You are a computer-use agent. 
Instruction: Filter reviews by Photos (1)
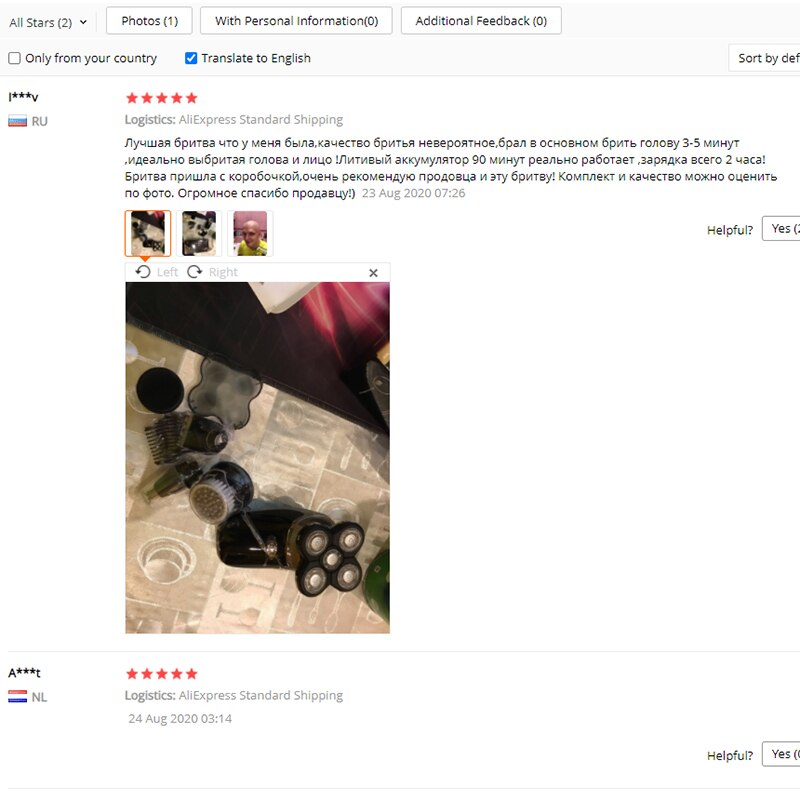(x=149, y=21)
